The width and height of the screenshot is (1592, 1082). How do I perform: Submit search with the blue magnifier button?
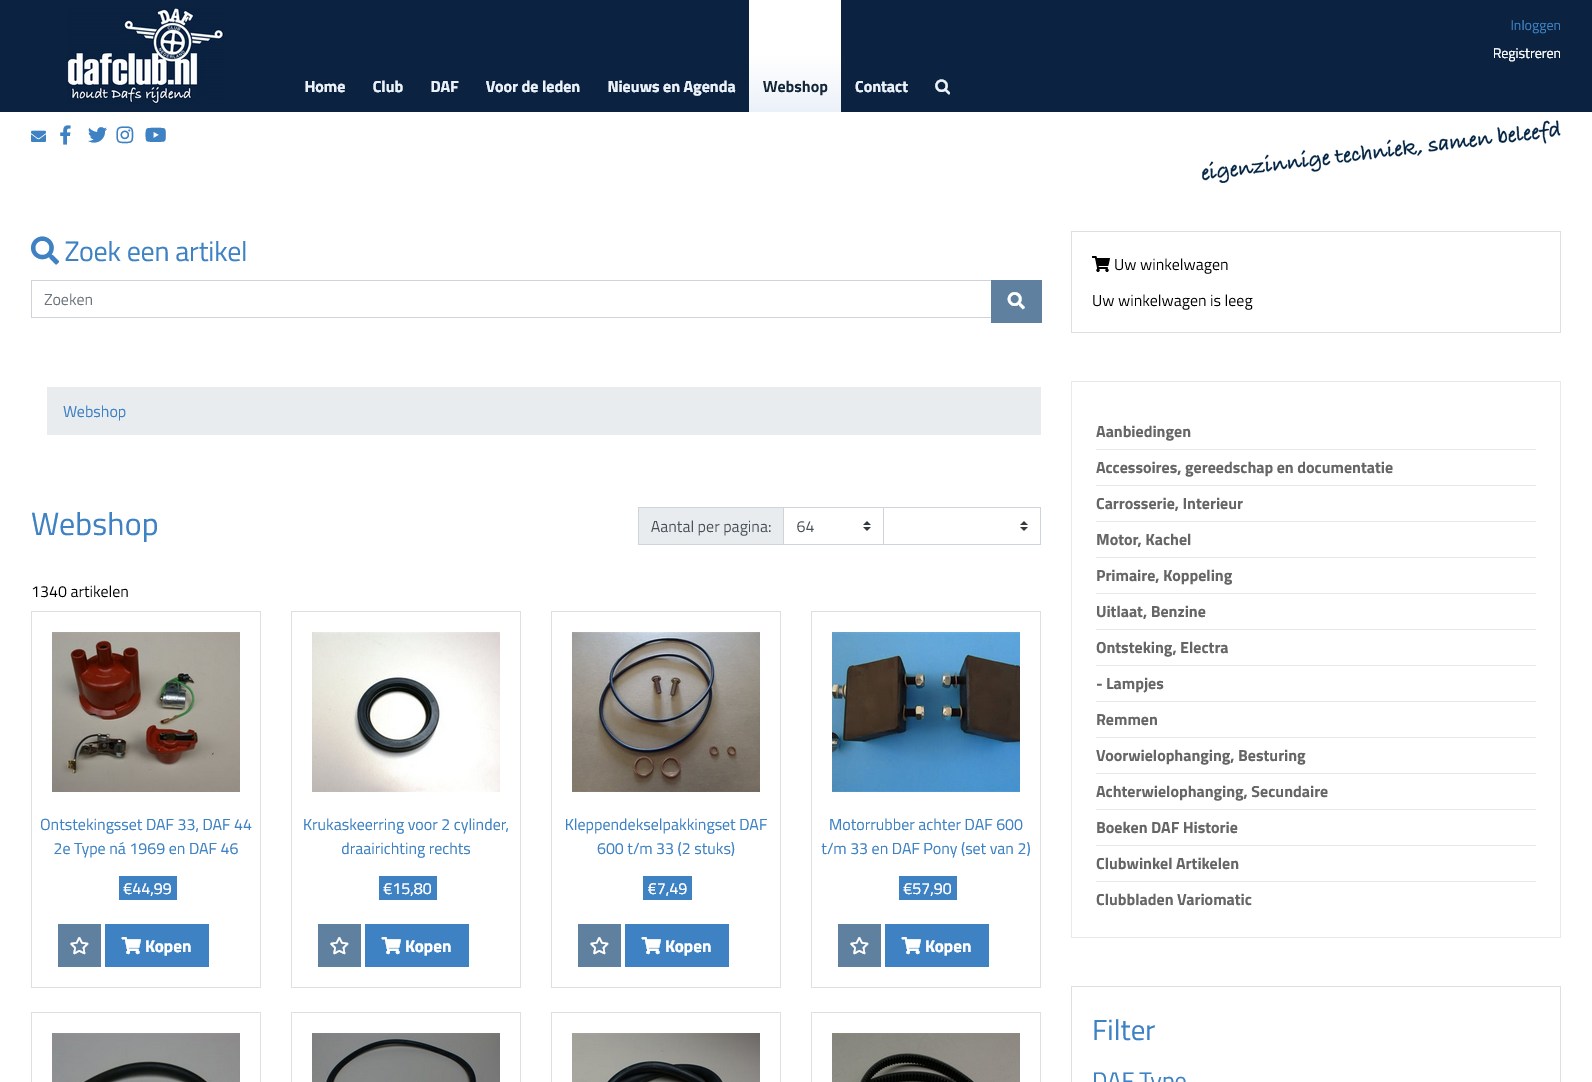tap(1016, 301)
